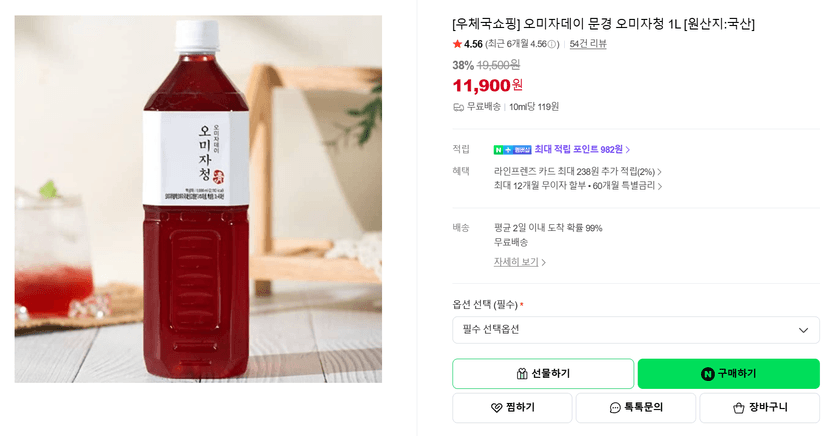The width and height of the screenshot is (828, 436).
Task: Open the 54건 리뷰 link
Action: pos(588,44)
